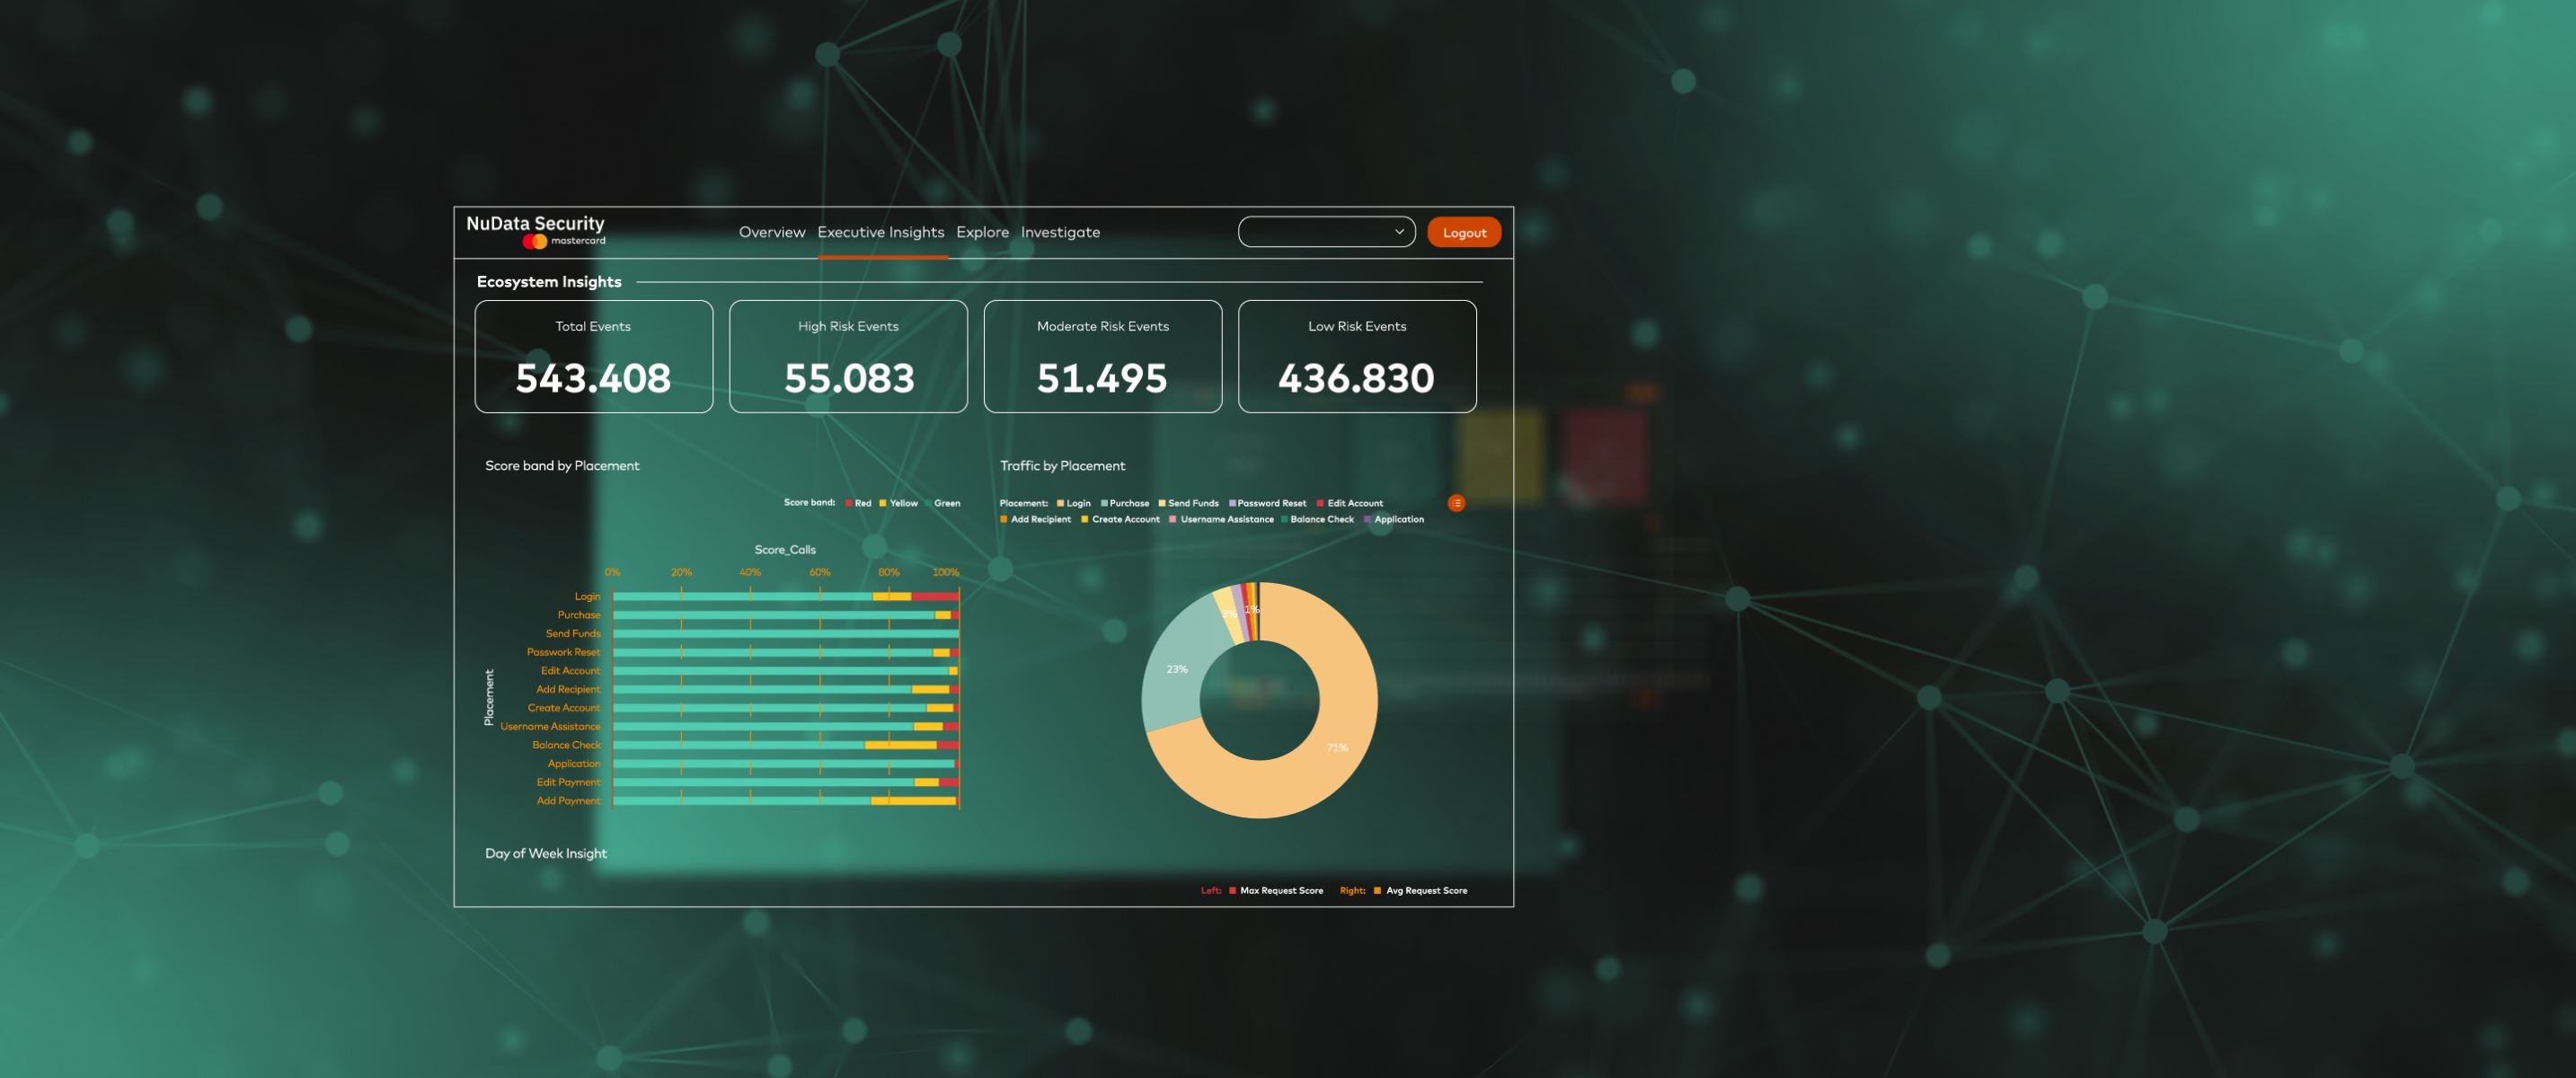2576x1078 pixels.
Task: Click the Password Reset legend marker
Action: [x=1232, y=503]
